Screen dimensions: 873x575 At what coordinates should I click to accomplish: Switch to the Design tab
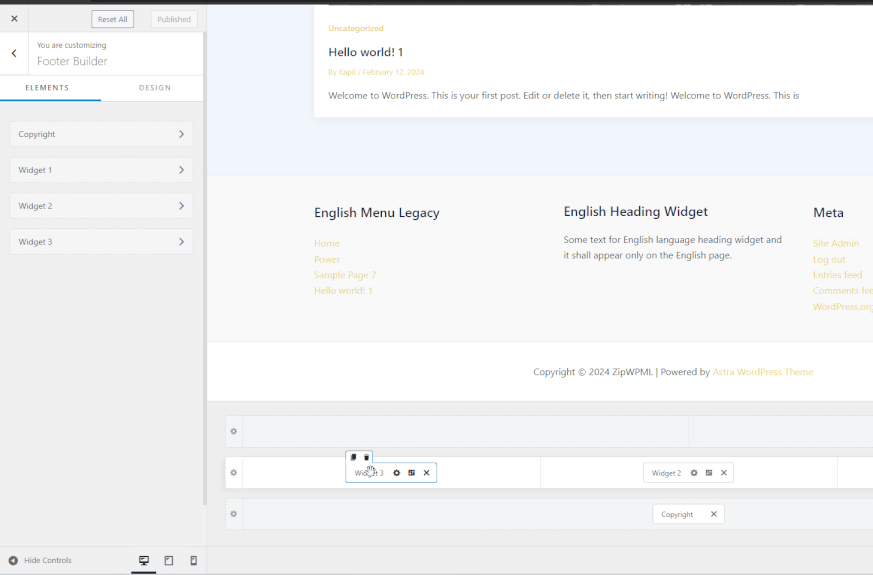click(155, 88)
